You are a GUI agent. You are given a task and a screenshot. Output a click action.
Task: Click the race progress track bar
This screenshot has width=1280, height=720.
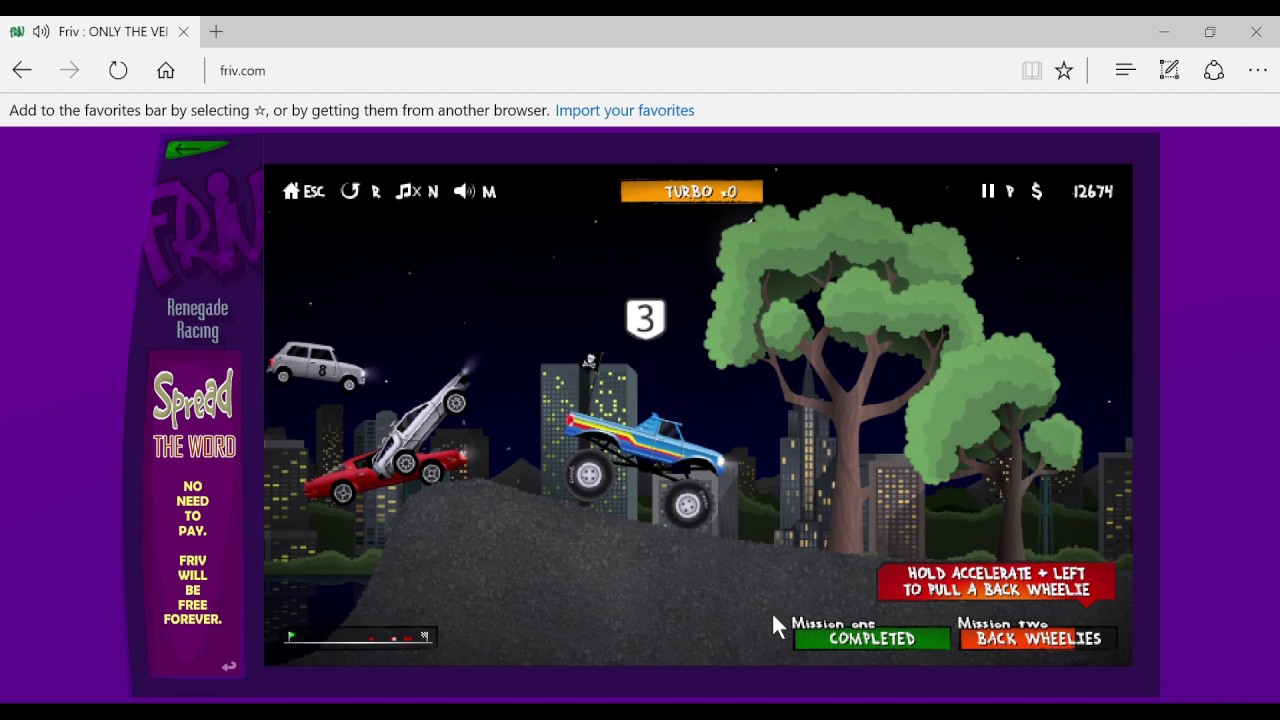359,637
